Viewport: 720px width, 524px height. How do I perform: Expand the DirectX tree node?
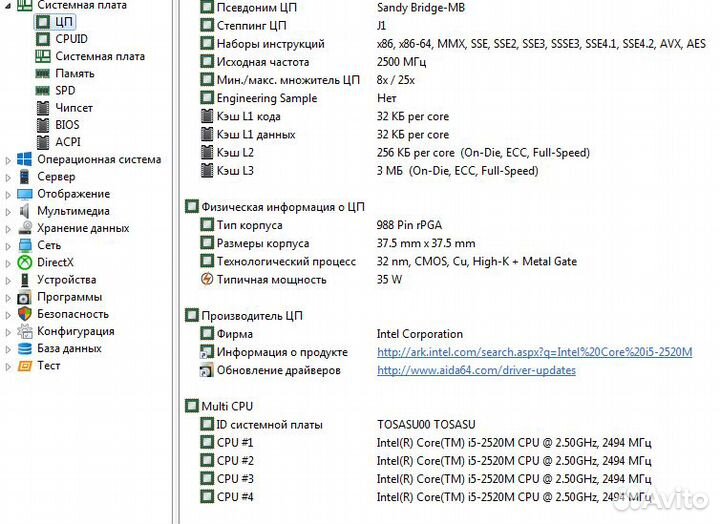8,263
